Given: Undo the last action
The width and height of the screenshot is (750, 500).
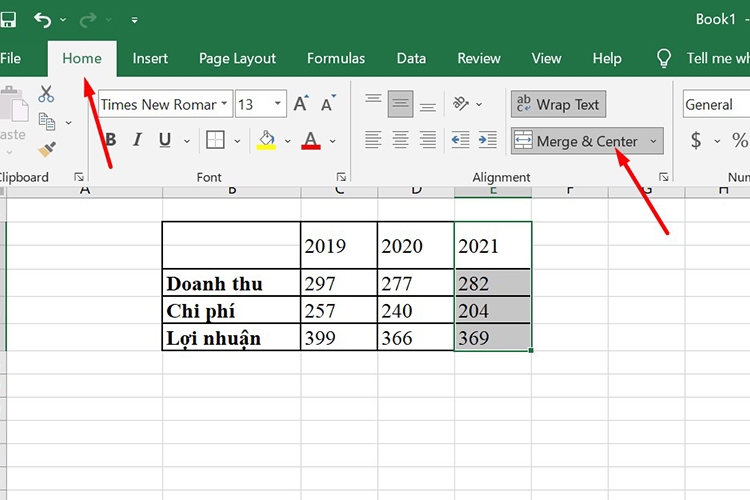Looking at the screenshot, I should point(43,20).
